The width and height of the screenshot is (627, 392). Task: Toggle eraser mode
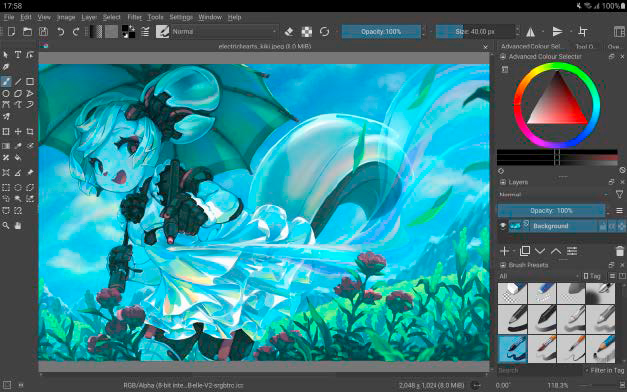coord(289,32)
